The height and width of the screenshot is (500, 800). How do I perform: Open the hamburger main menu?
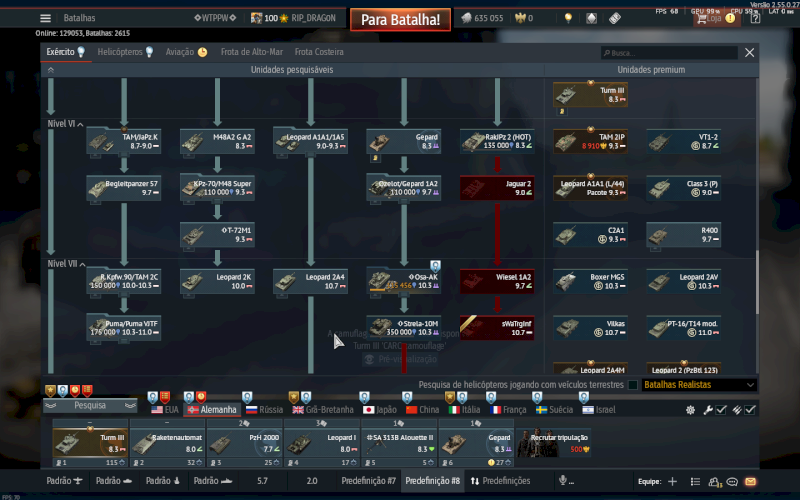45,18
